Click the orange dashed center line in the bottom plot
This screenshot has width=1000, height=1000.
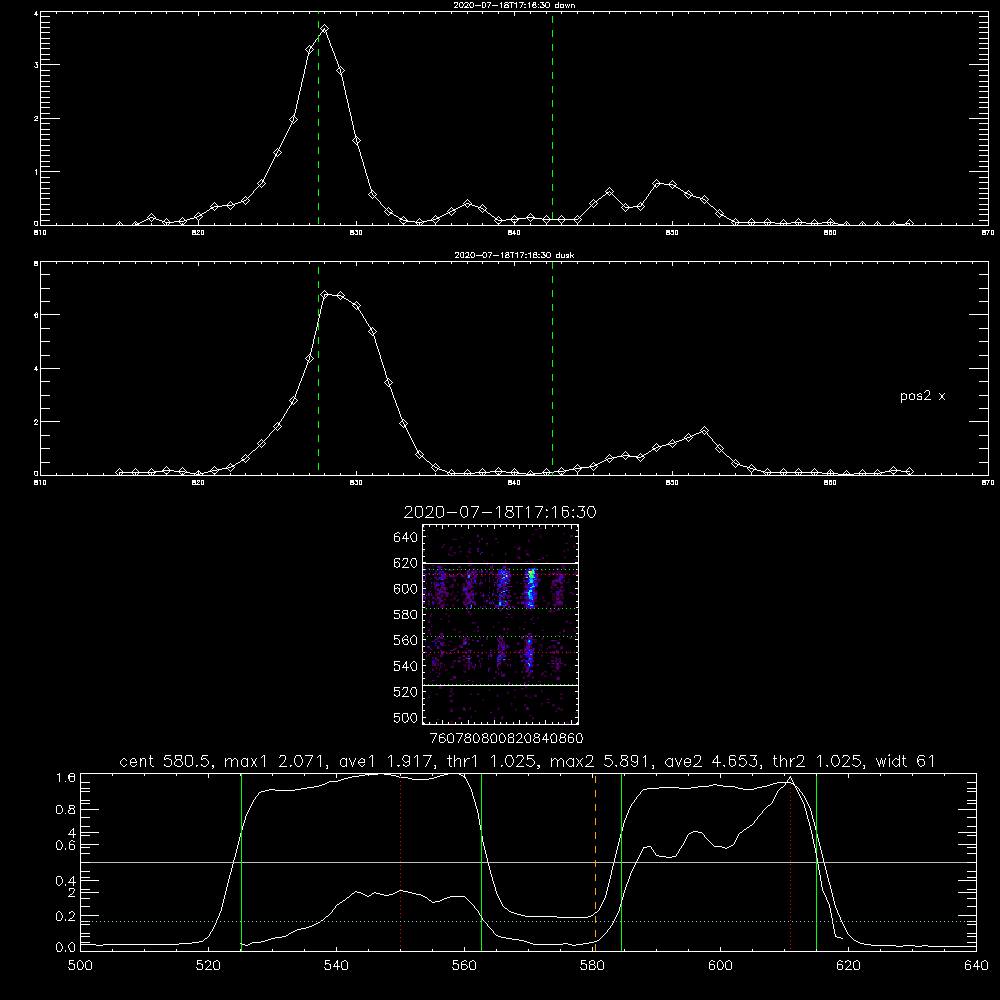click(595, 861)
